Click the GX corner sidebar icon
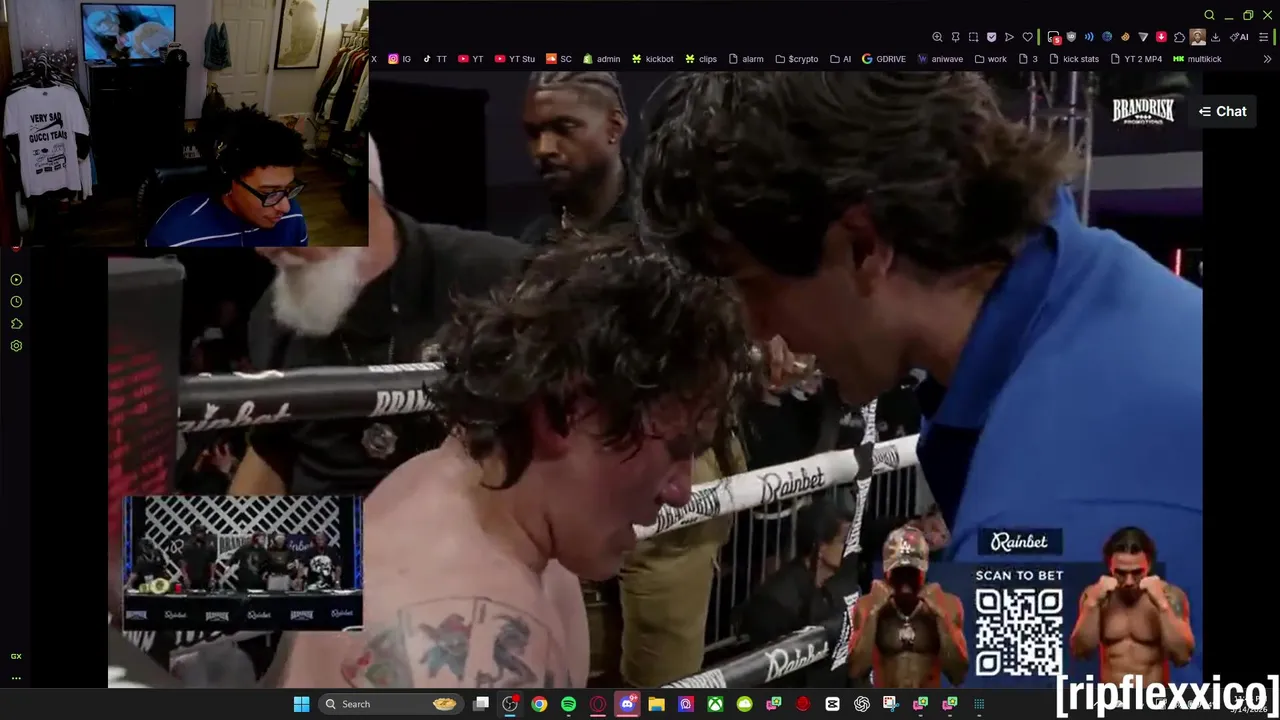The width and height of the screenshot is (1280, 720). click(x=16, y=656)
